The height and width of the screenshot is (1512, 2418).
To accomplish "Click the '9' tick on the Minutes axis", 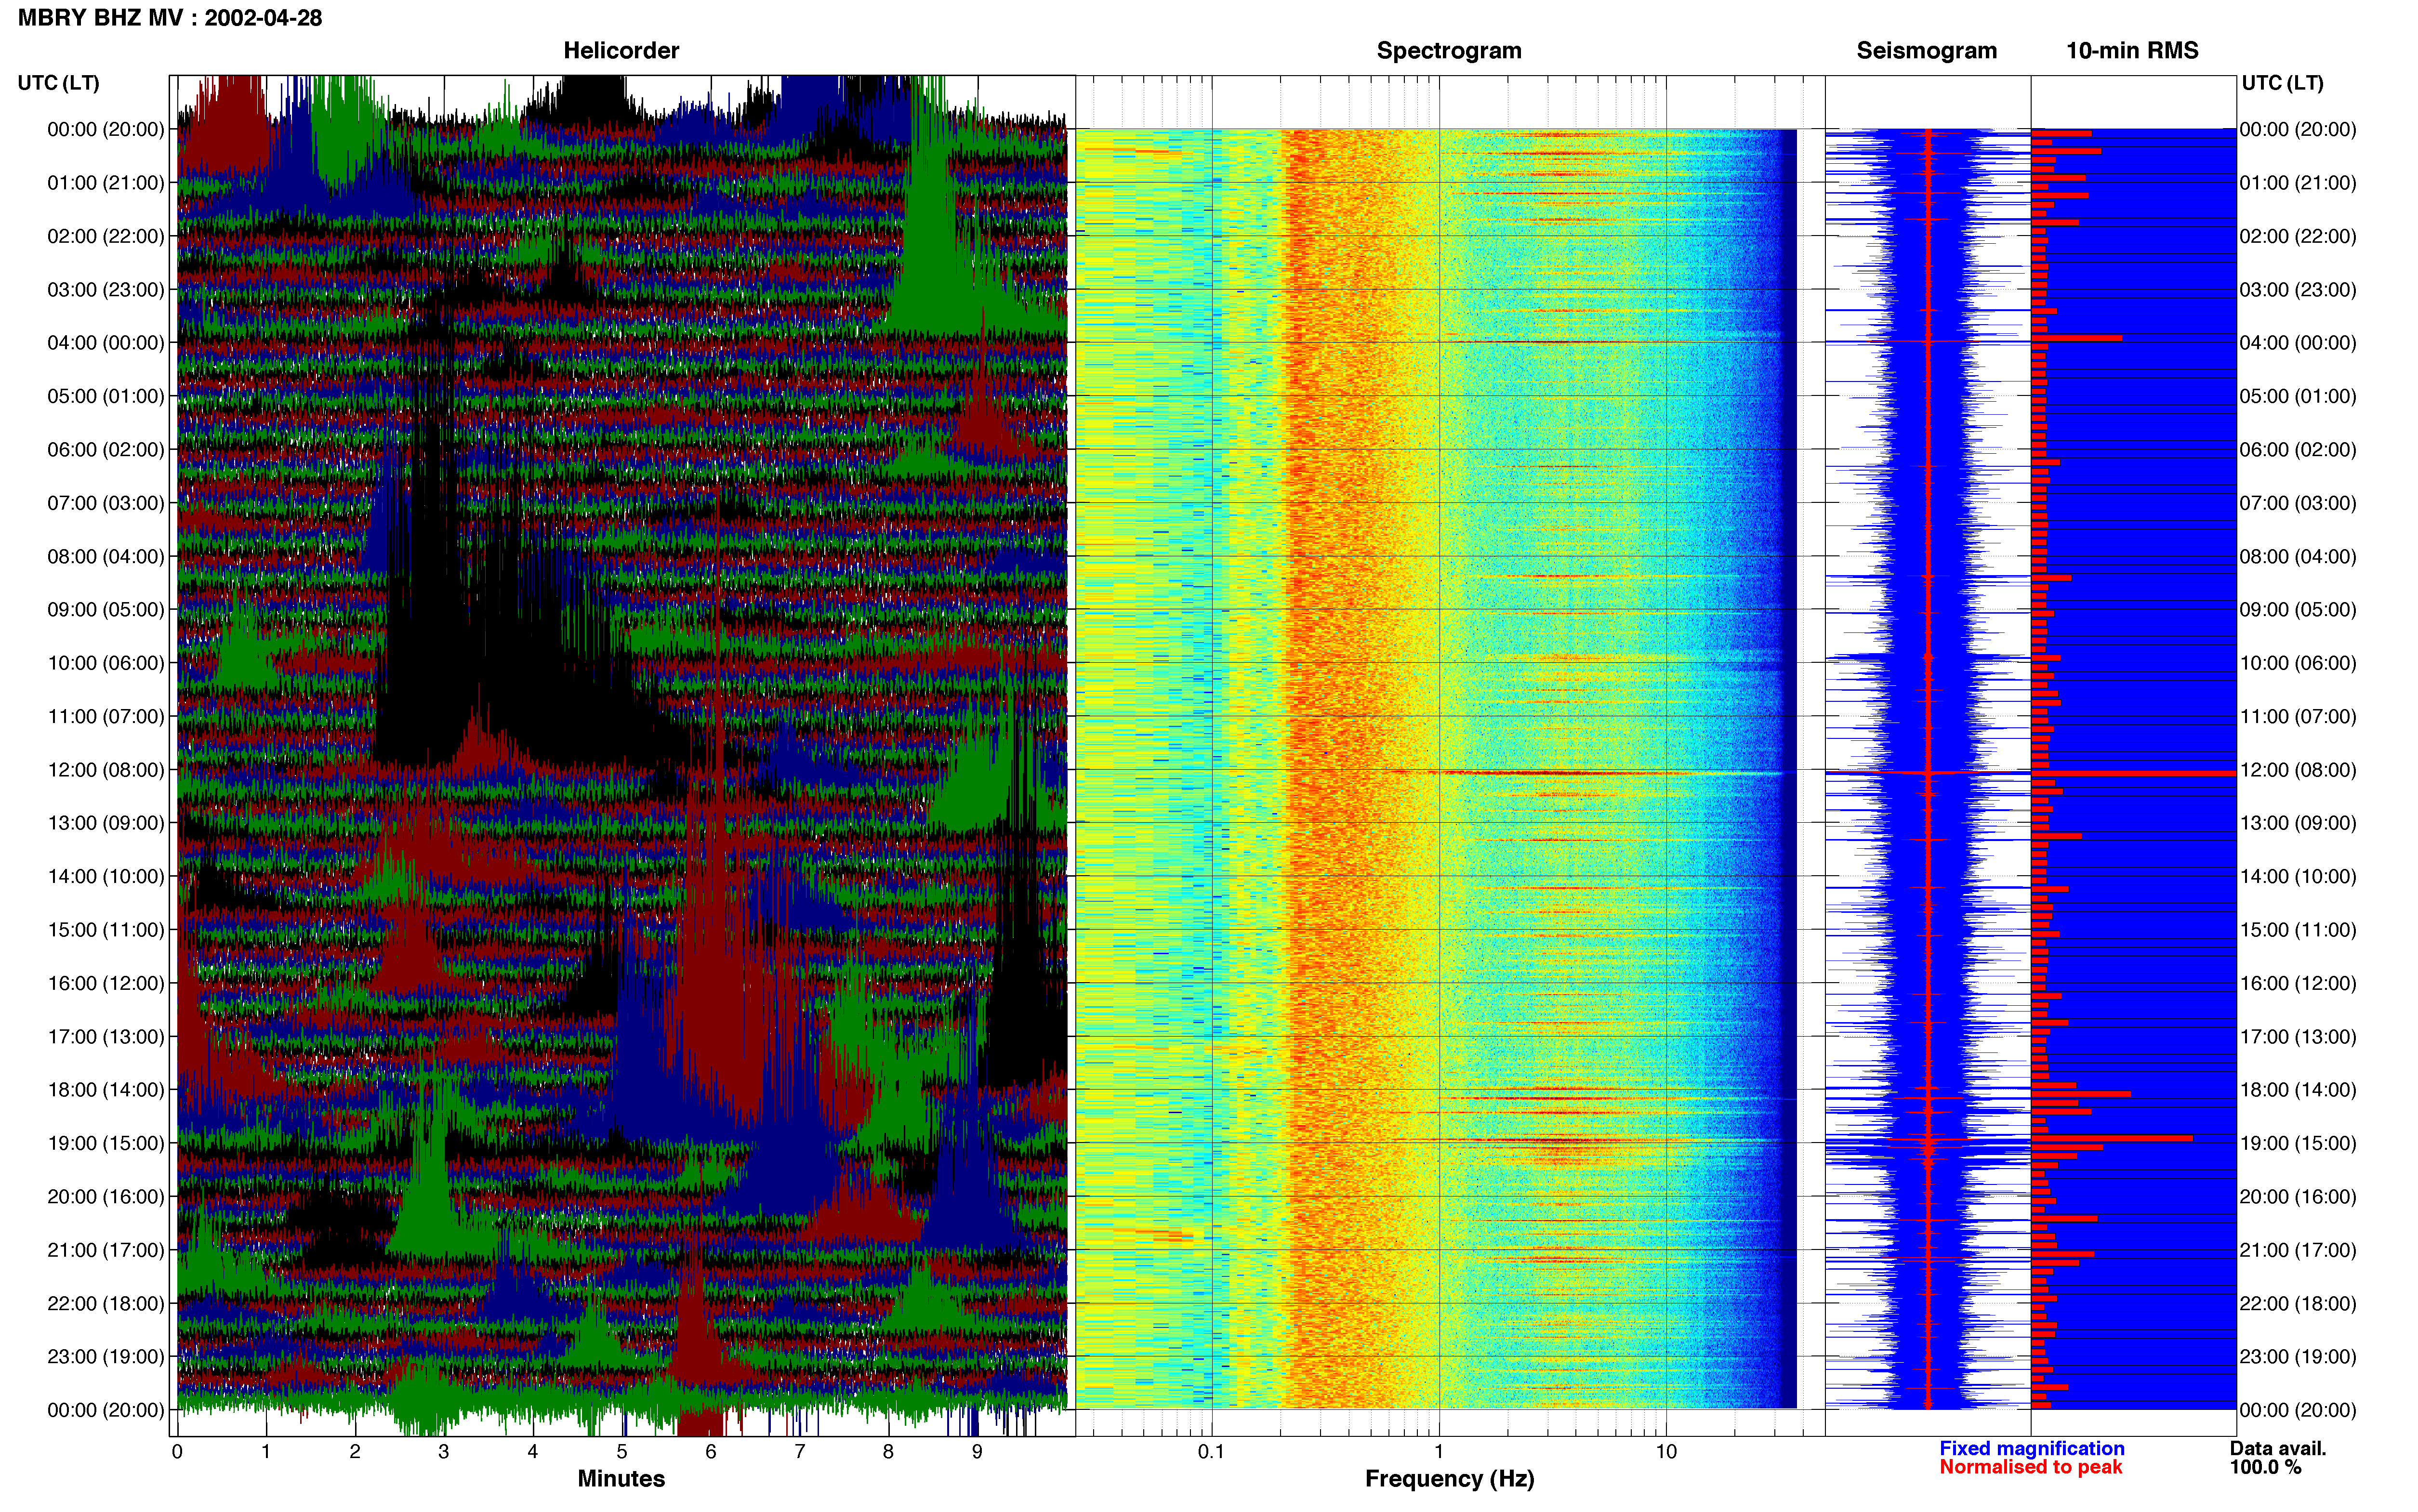I will tap(977, 1452).
